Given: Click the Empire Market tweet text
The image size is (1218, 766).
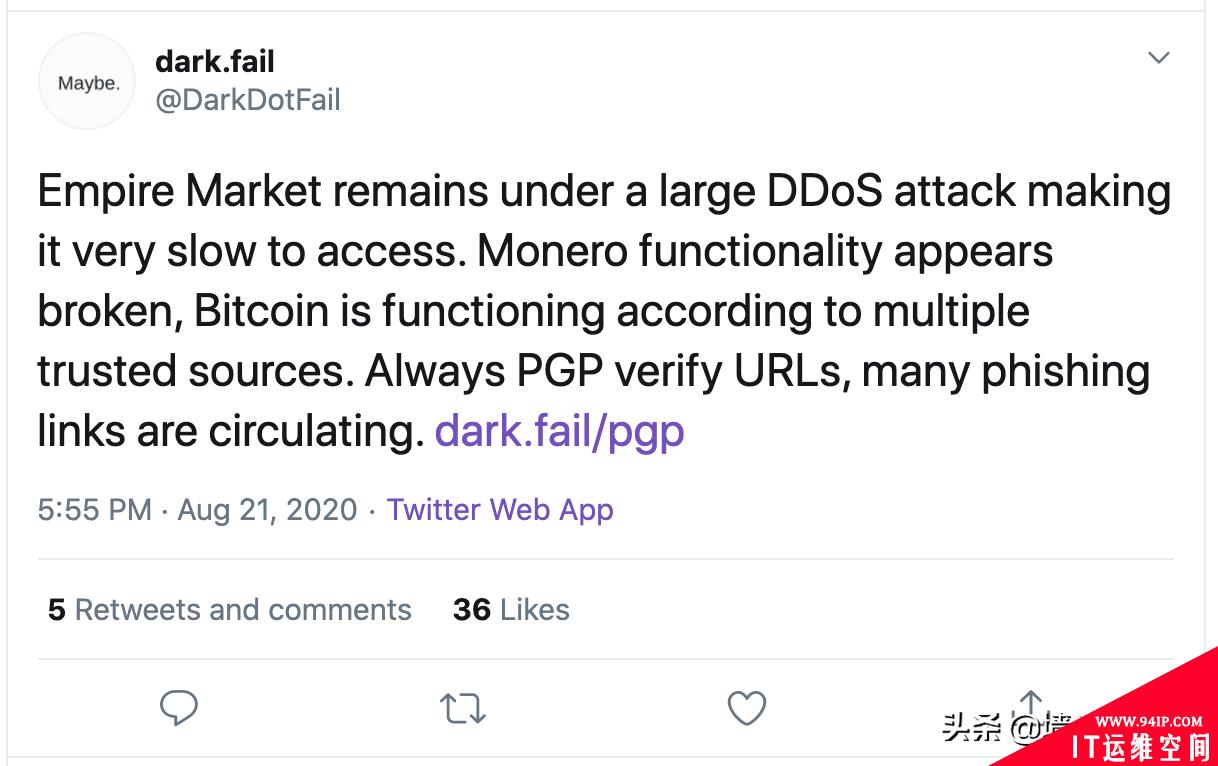Looking at the screenshot, I should 604,311.
